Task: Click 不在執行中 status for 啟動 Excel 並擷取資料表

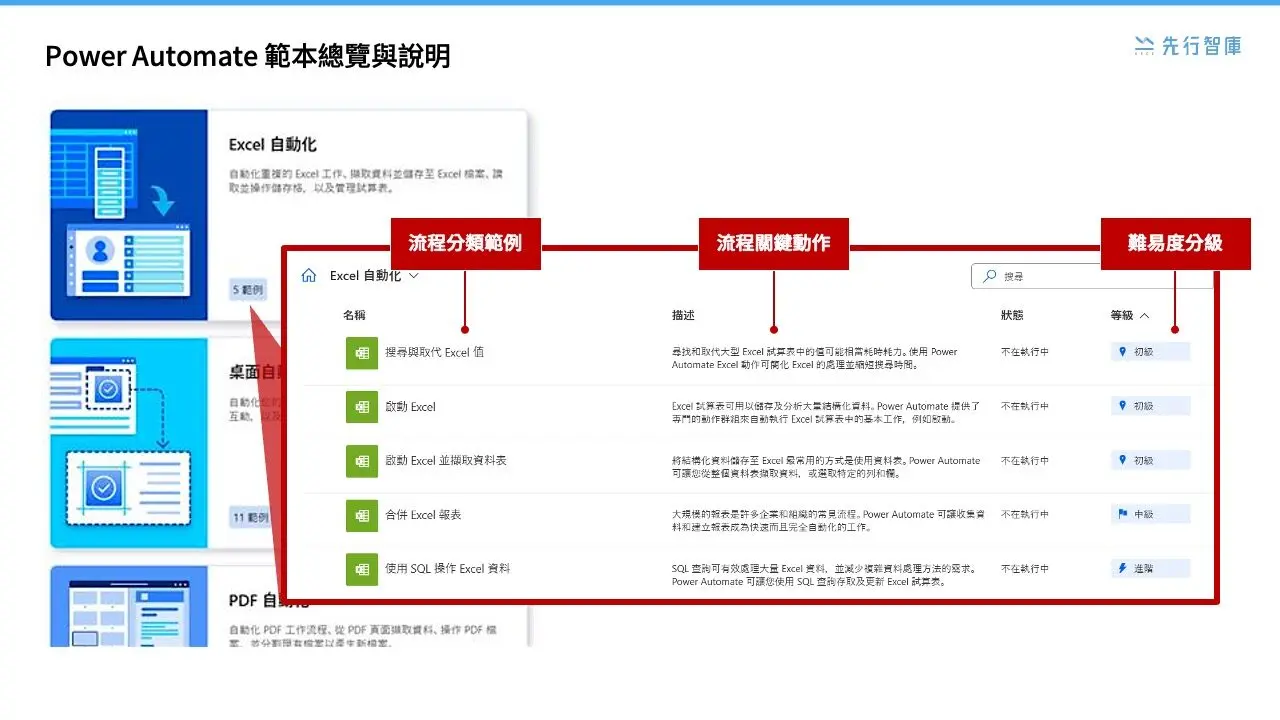Action: click(1025, 460)
